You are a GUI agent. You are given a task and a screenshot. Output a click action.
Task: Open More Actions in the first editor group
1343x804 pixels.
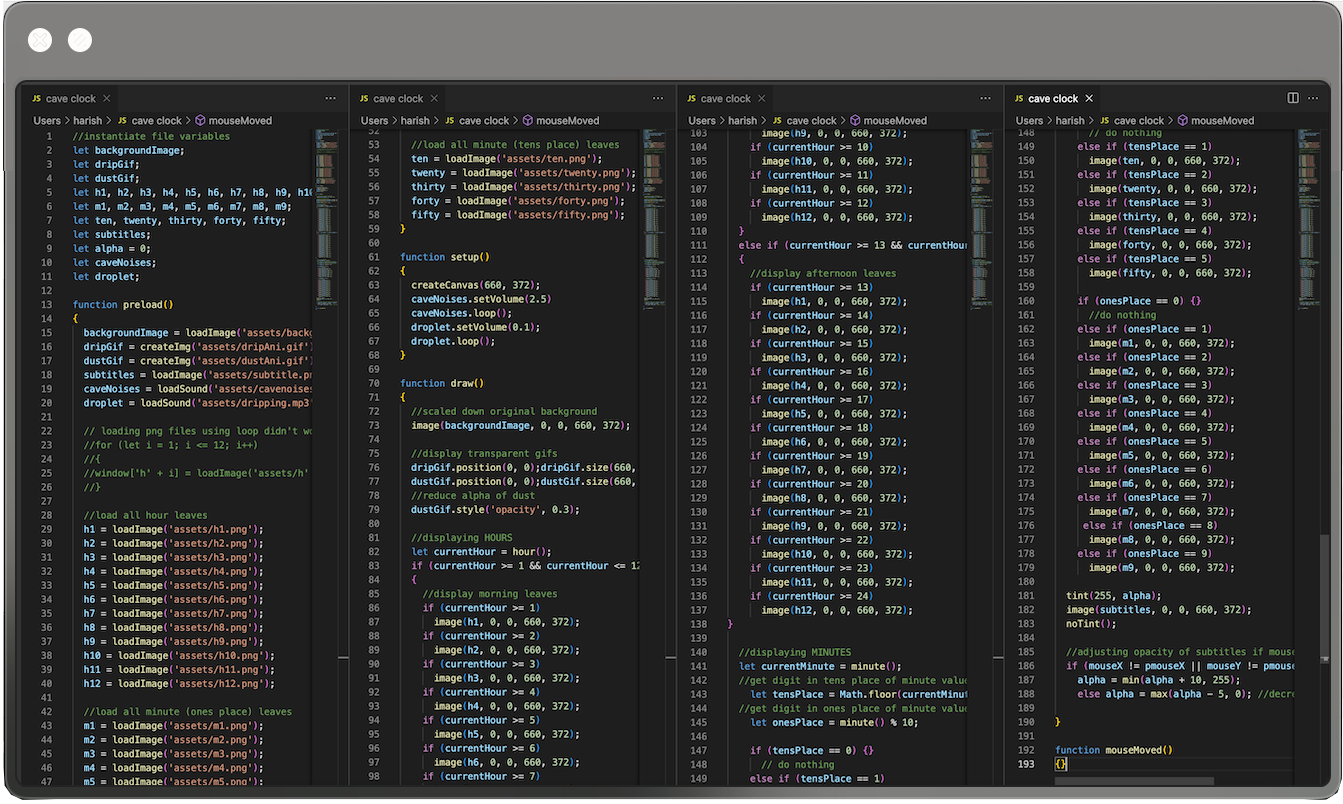point(330,98)
